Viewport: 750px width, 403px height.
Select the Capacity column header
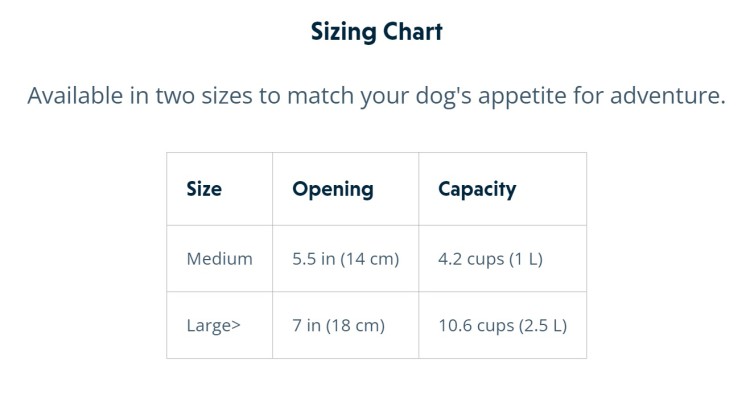tap(502, 189)
